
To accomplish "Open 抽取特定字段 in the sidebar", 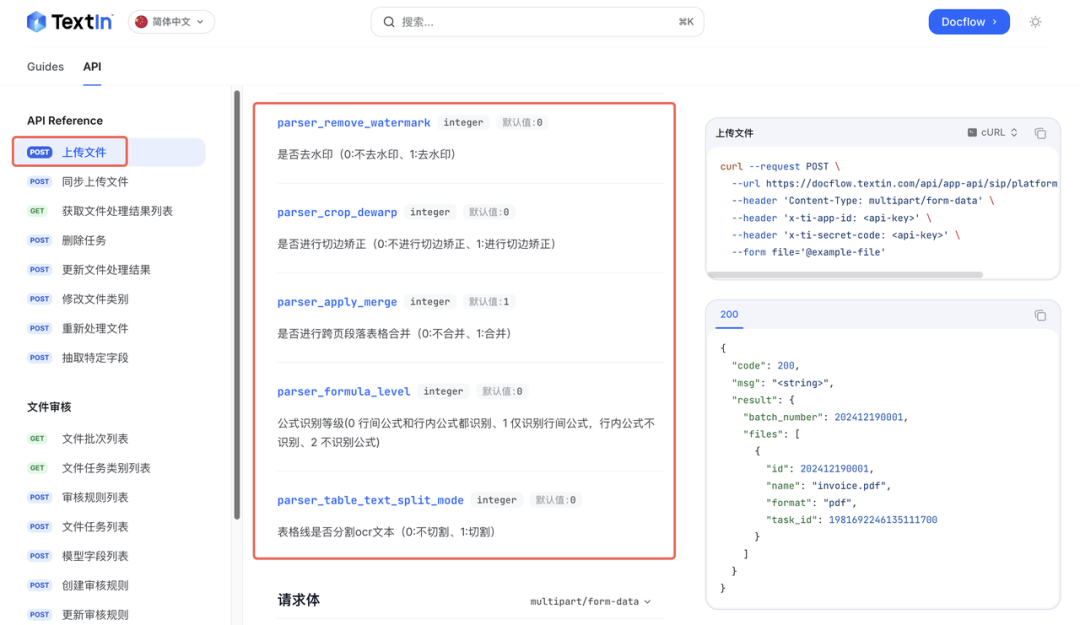I will point(95,358).
